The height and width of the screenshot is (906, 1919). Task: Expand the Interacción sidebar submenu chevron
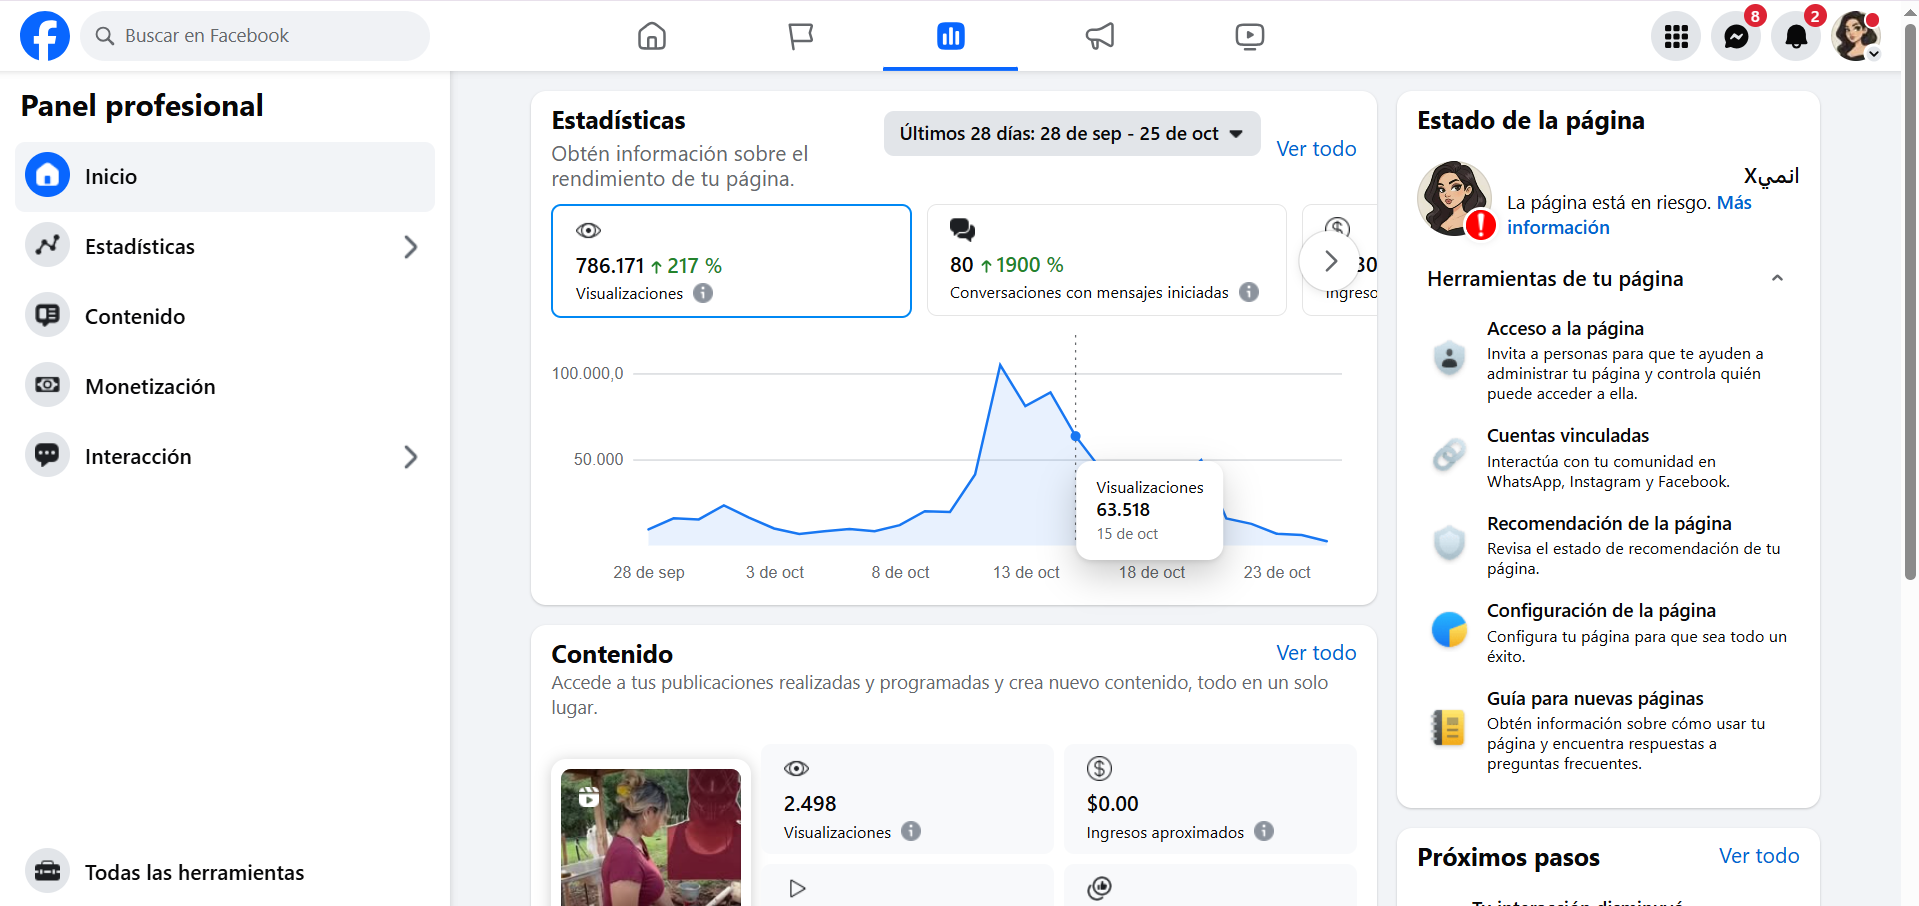[x=410, y=457]
